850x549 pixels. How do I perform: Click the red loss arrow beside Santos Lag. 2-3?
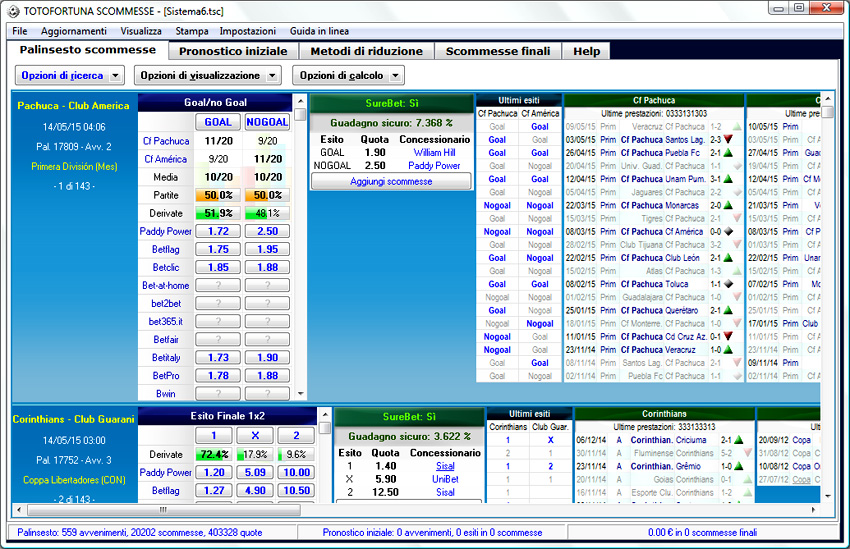728,140
